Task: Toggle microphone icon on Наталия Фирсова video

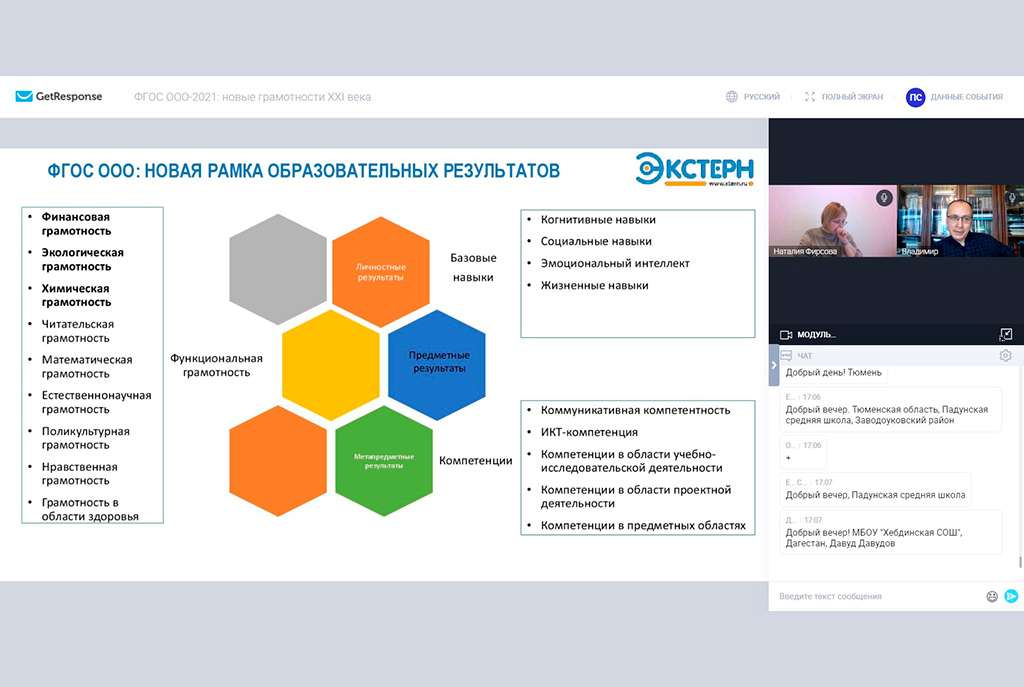Action: 884,198
